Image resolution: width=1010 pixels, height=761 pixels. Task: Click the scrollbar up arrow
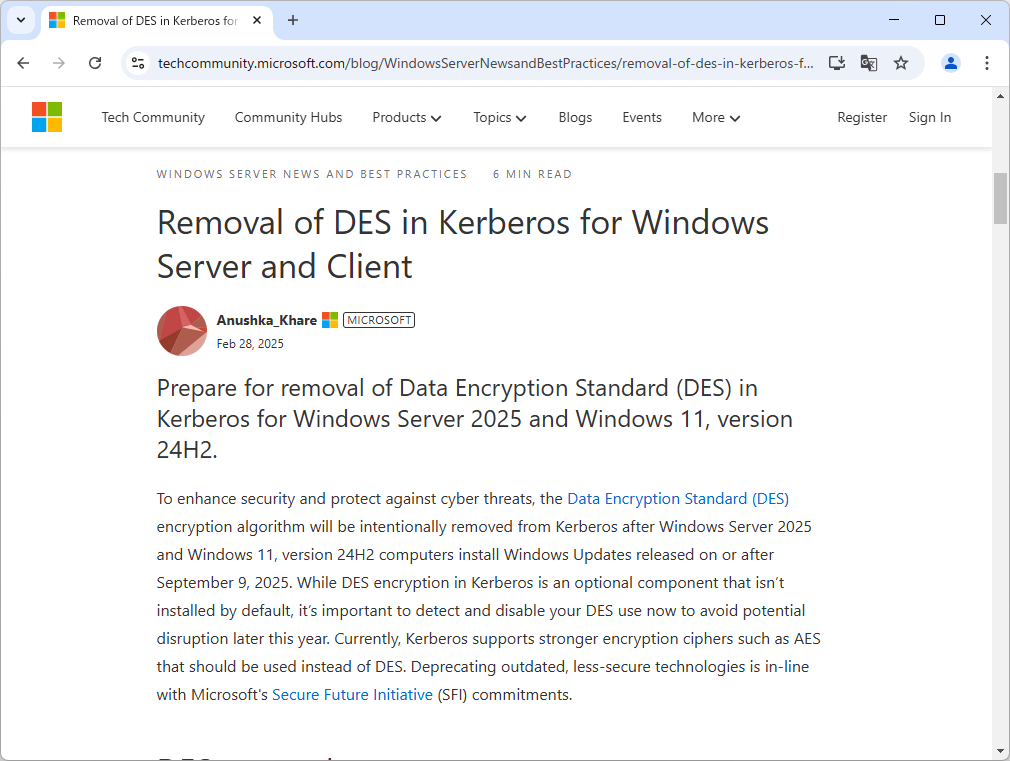(x=1000, y=96)
